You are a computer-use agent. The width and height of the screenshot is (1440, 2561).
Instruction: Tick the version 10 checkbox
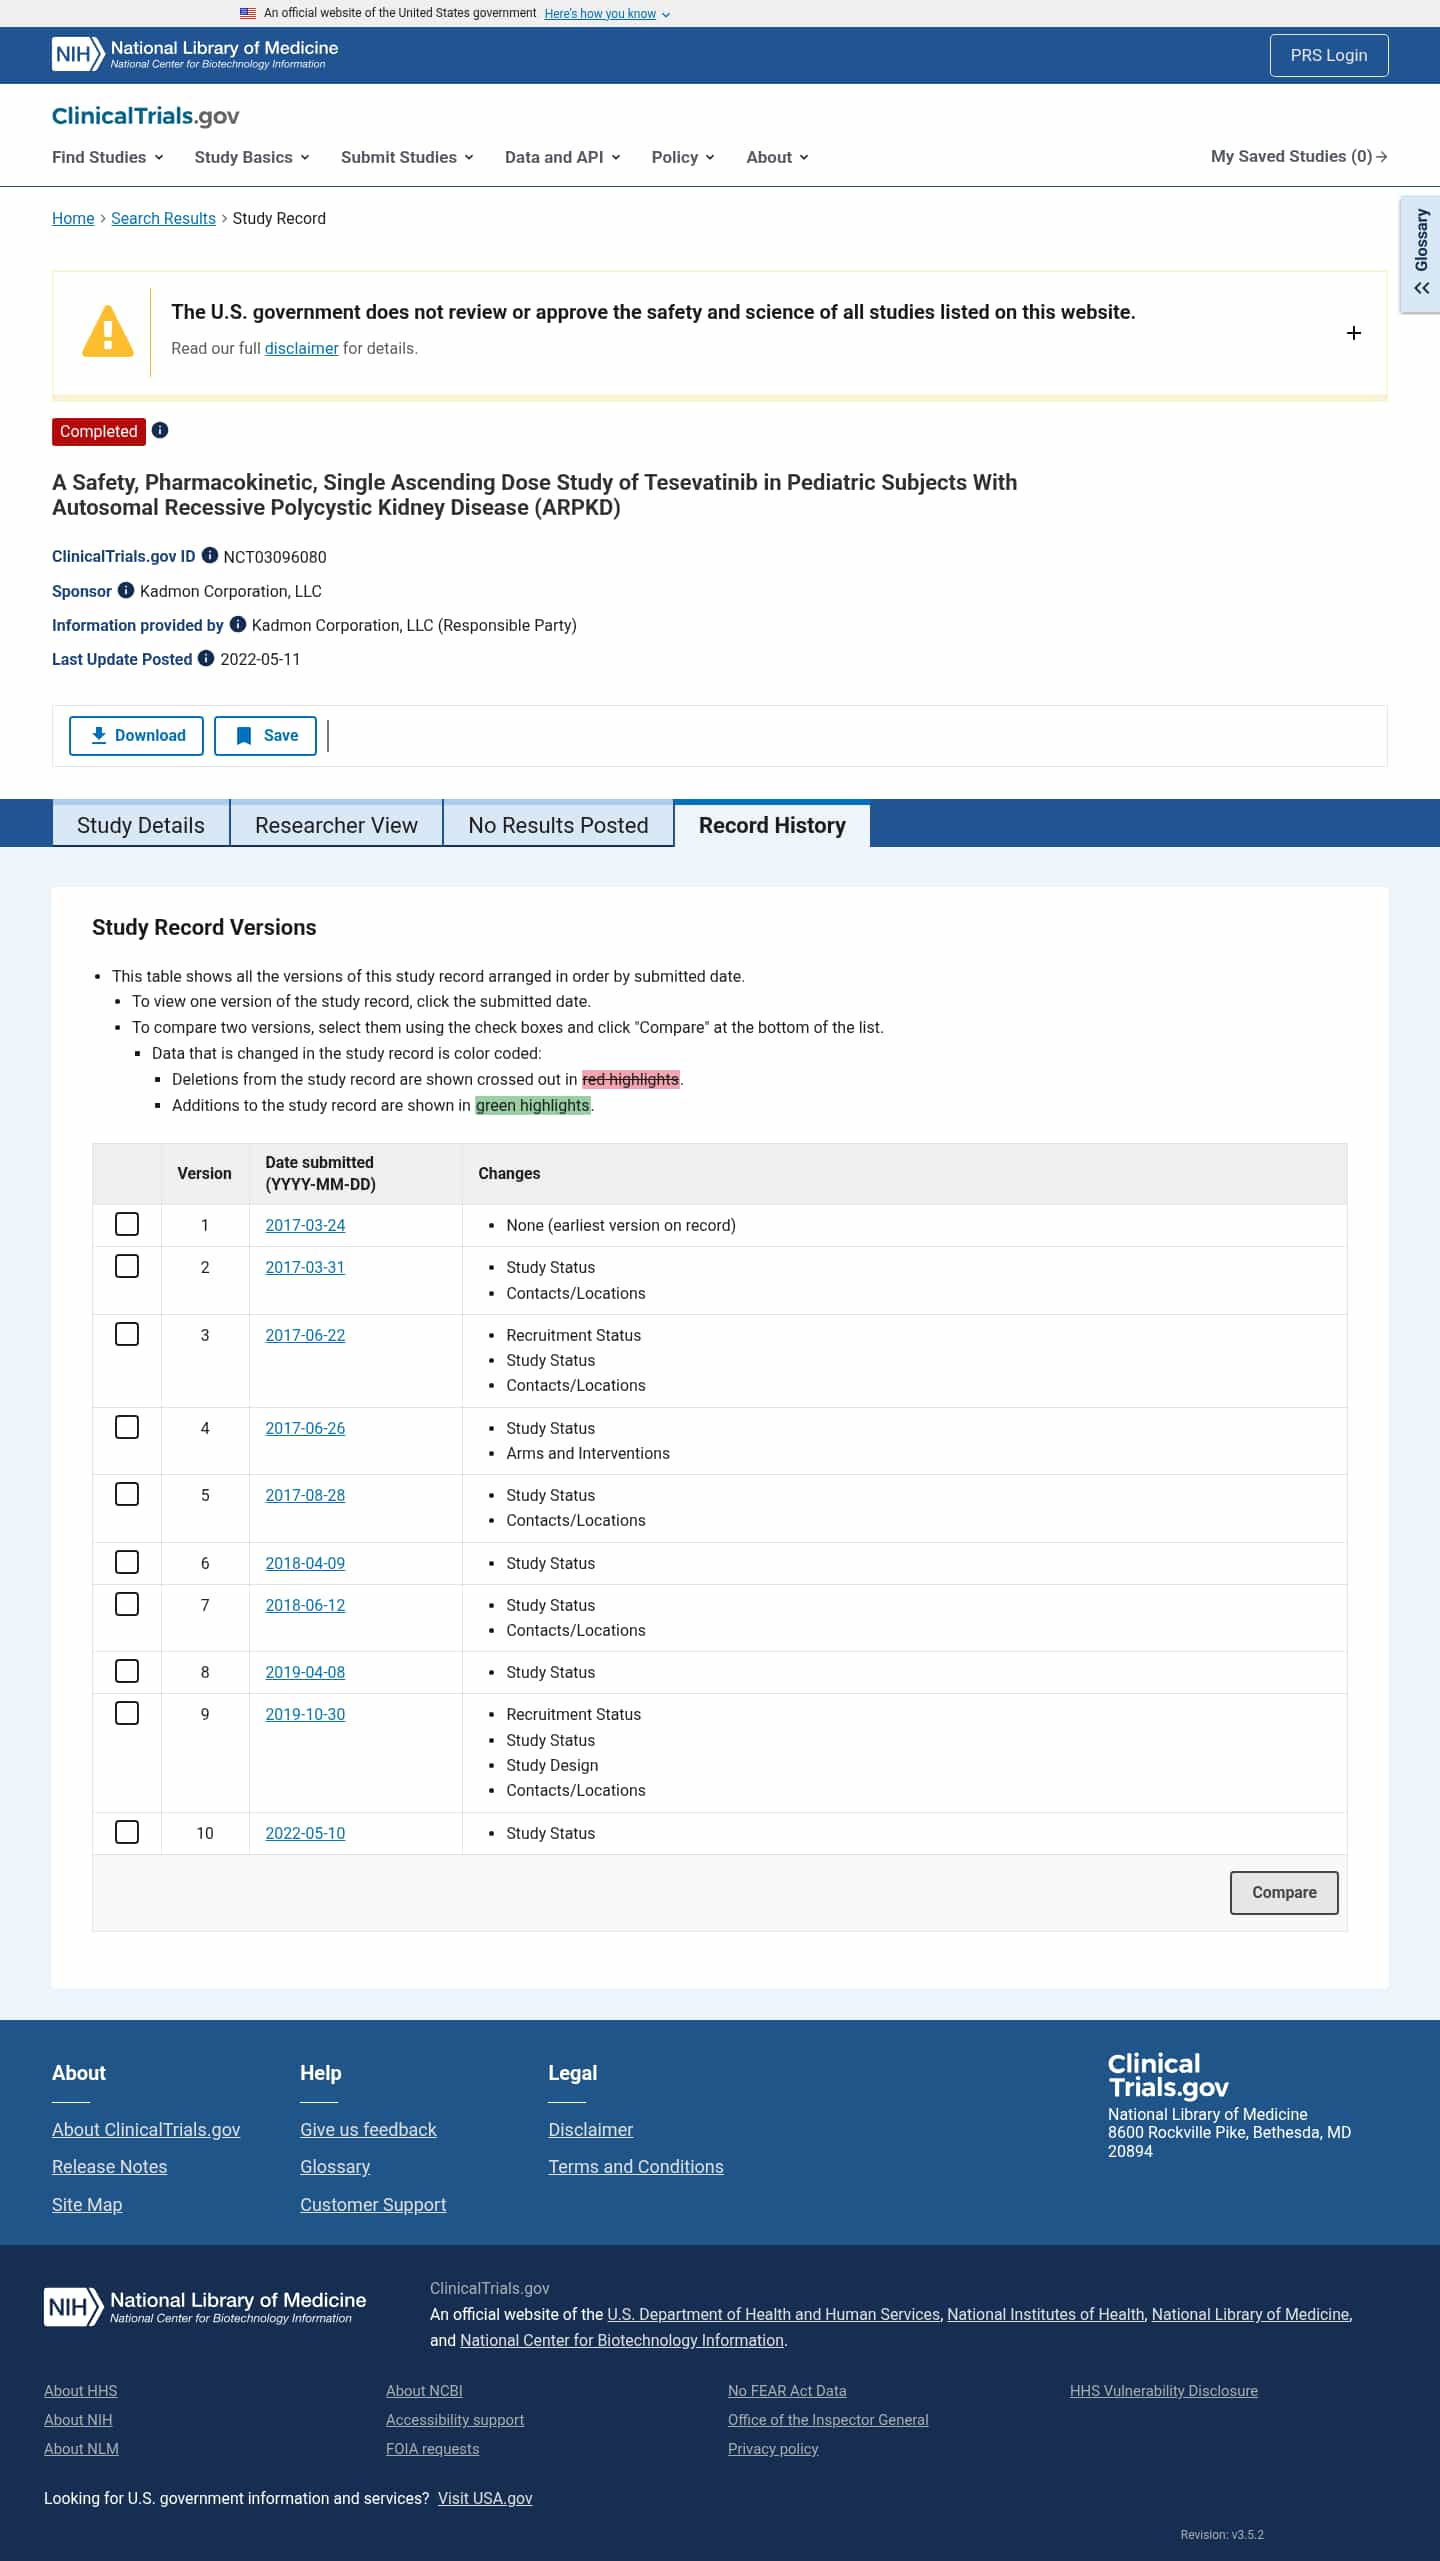point(127,1832)
